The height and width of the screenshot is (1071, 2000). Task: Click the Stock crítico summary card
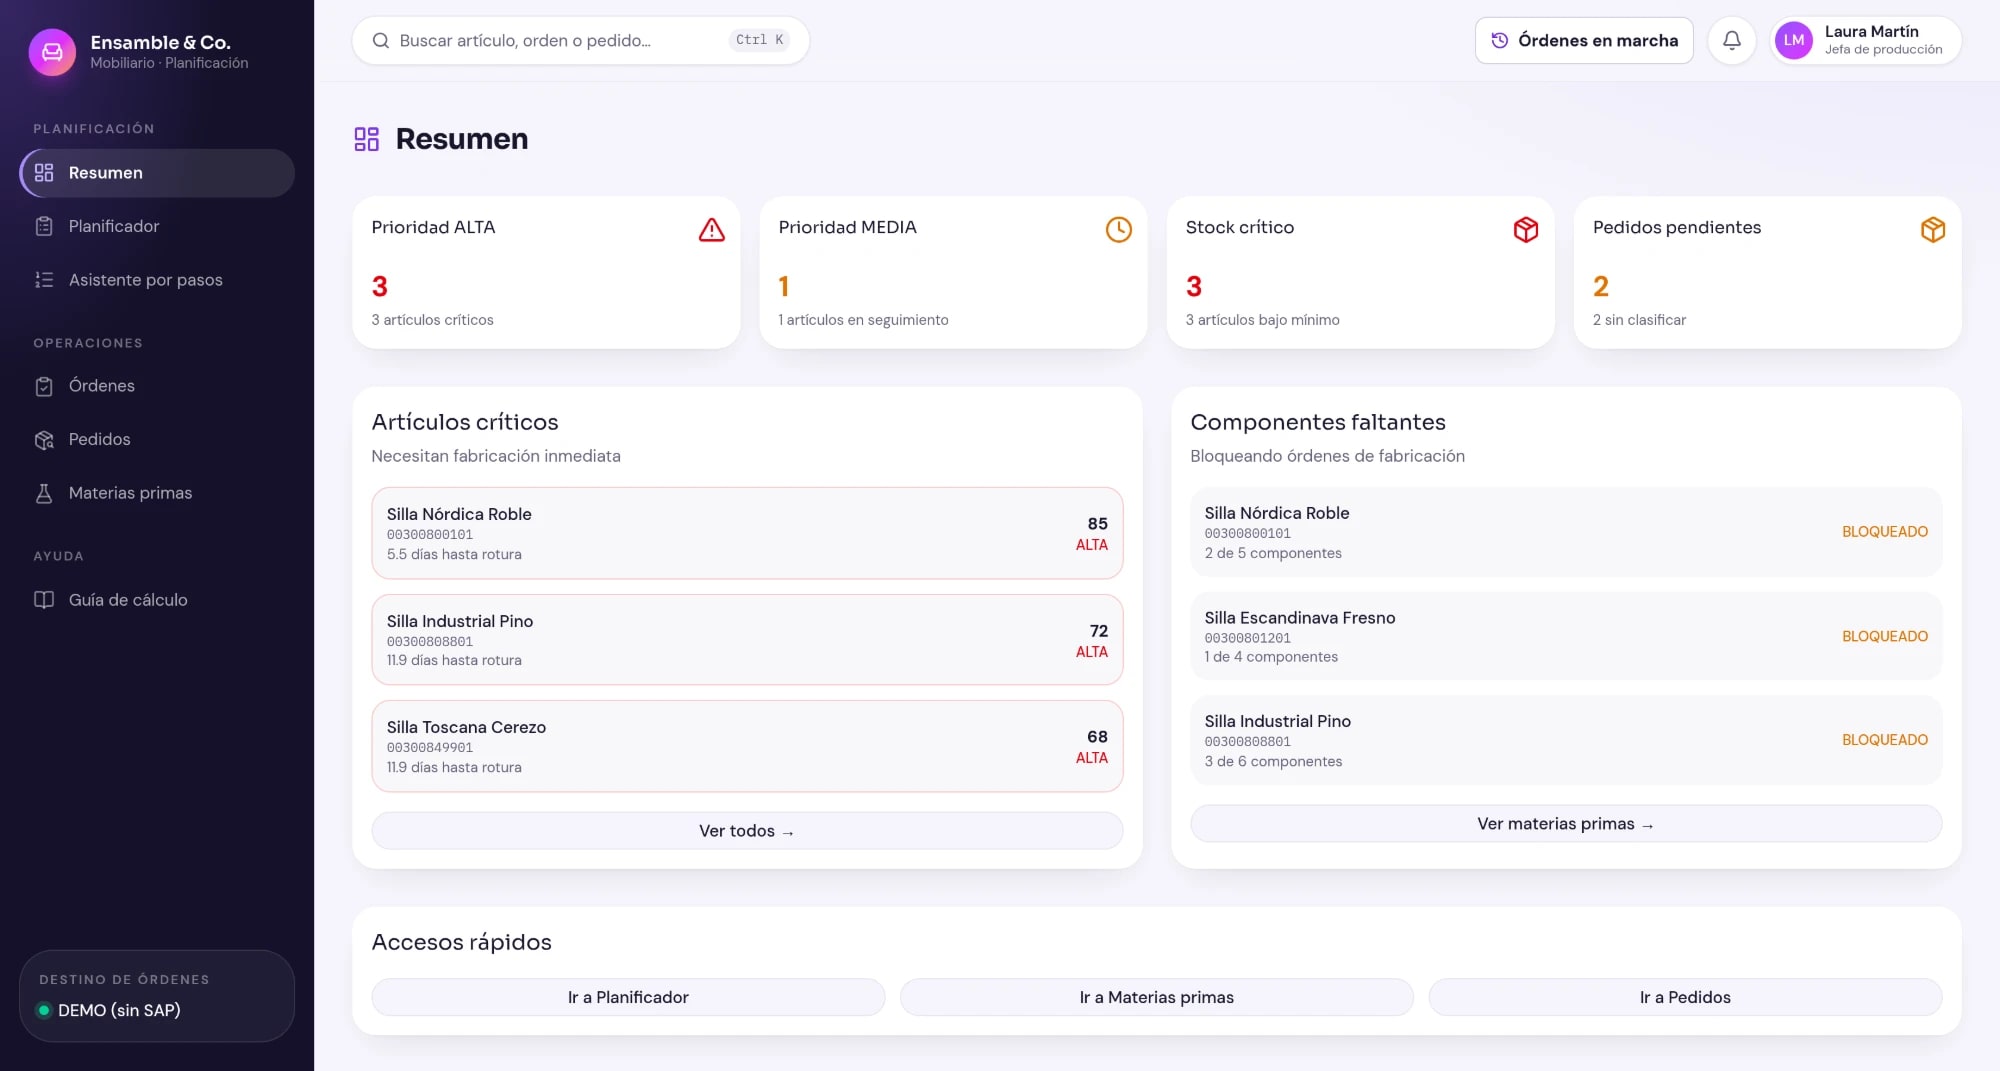tap(1360, 272)
